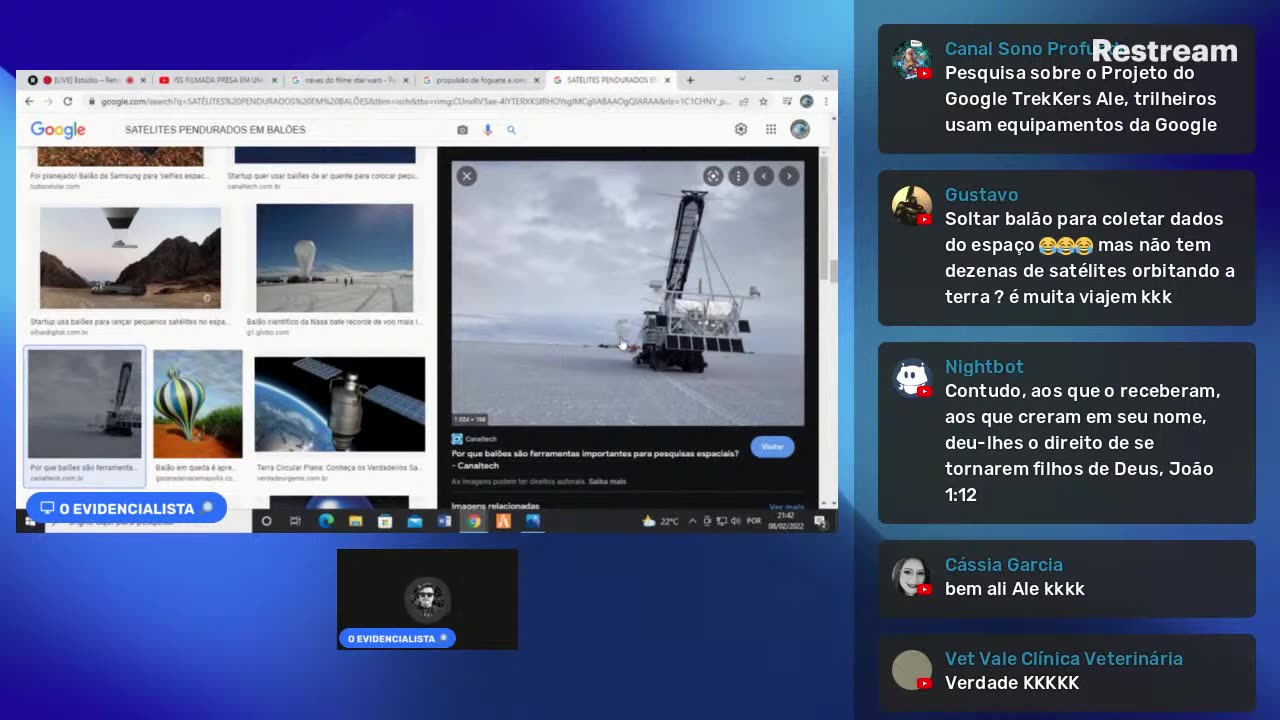1280x720 pixels.
Task: Launch Microsoft Edge from taskbar
Action: tap(325, 521)
